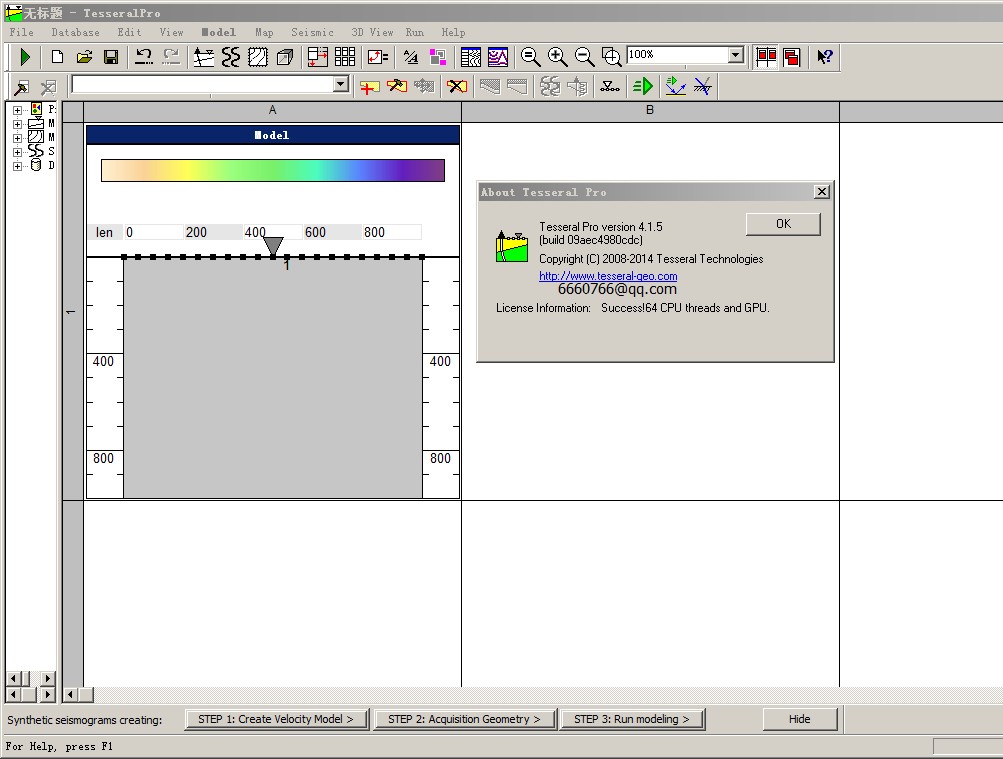The width and height of the screenshot is (1003, 759).
Task: Click the context help arrow icon
Action: coord(825,58)
